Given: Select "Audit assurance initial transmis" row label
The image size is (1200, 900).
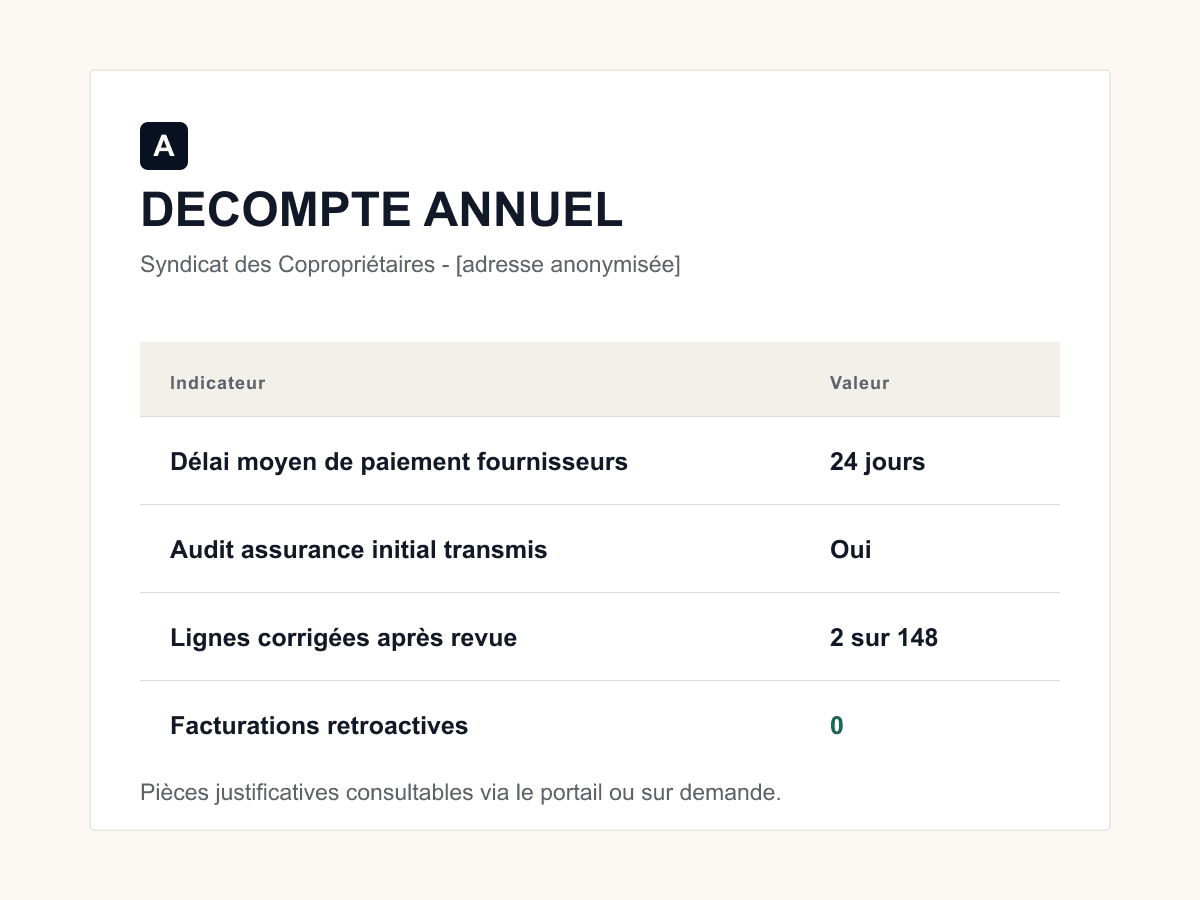Looking at the screenshot, I should [359, 550].
